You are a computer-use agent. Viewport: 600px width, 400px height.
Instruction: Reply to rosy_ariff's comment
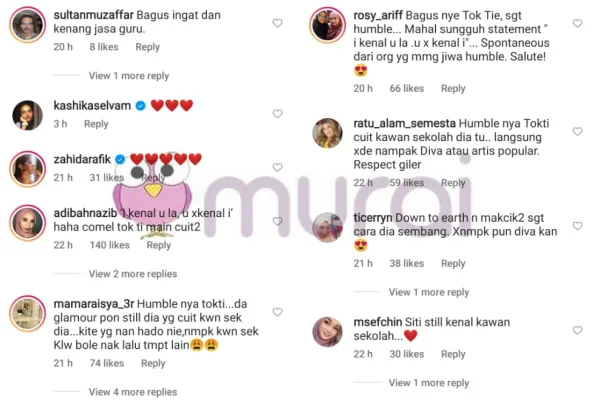coord(453,88)
